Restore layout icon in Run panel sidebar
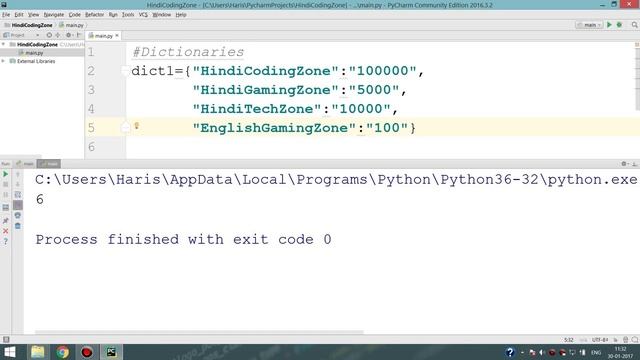 pos(6,207)
